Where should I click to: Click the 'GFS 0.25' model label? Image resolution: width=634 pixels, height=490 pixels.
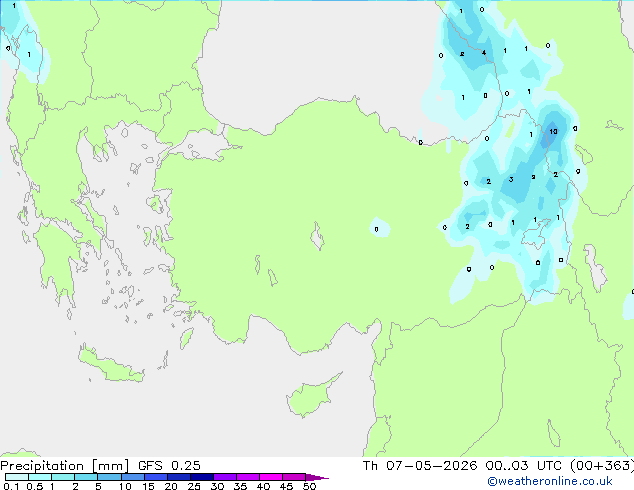tap(169, 466)
